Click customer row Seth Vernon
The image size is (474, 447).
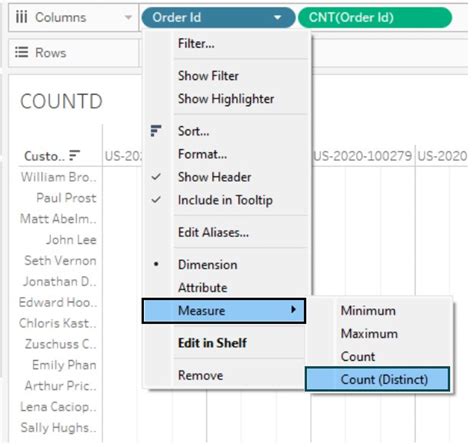[x=60, y=260]
